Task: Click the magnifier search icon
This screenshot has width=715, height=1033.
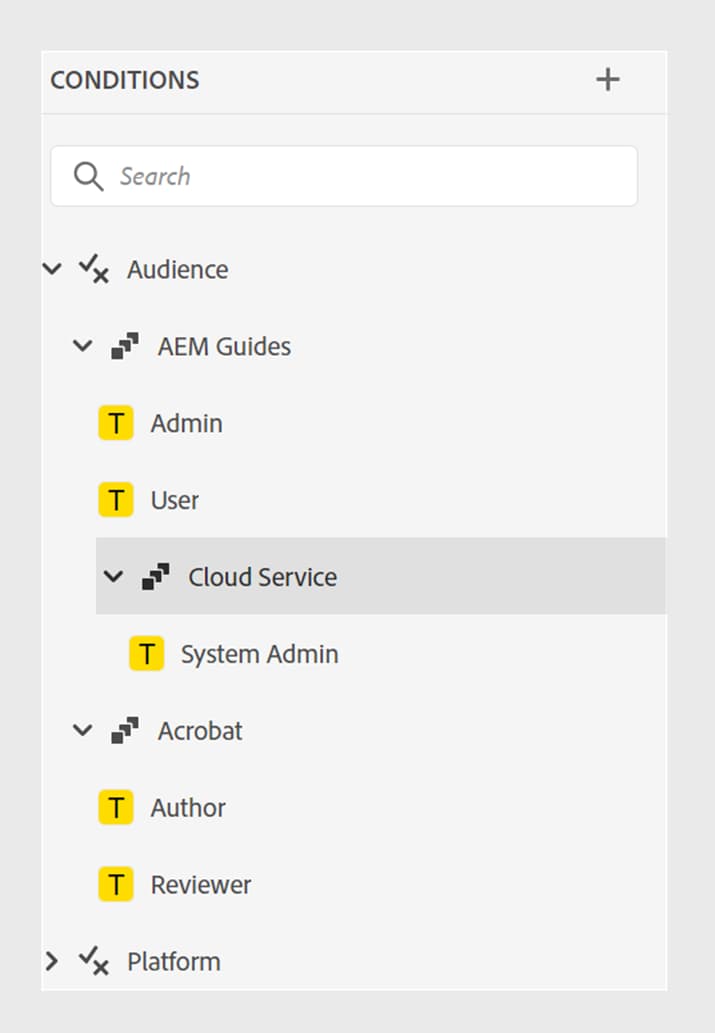Action: pyautogui.click(x=89, y=177)
